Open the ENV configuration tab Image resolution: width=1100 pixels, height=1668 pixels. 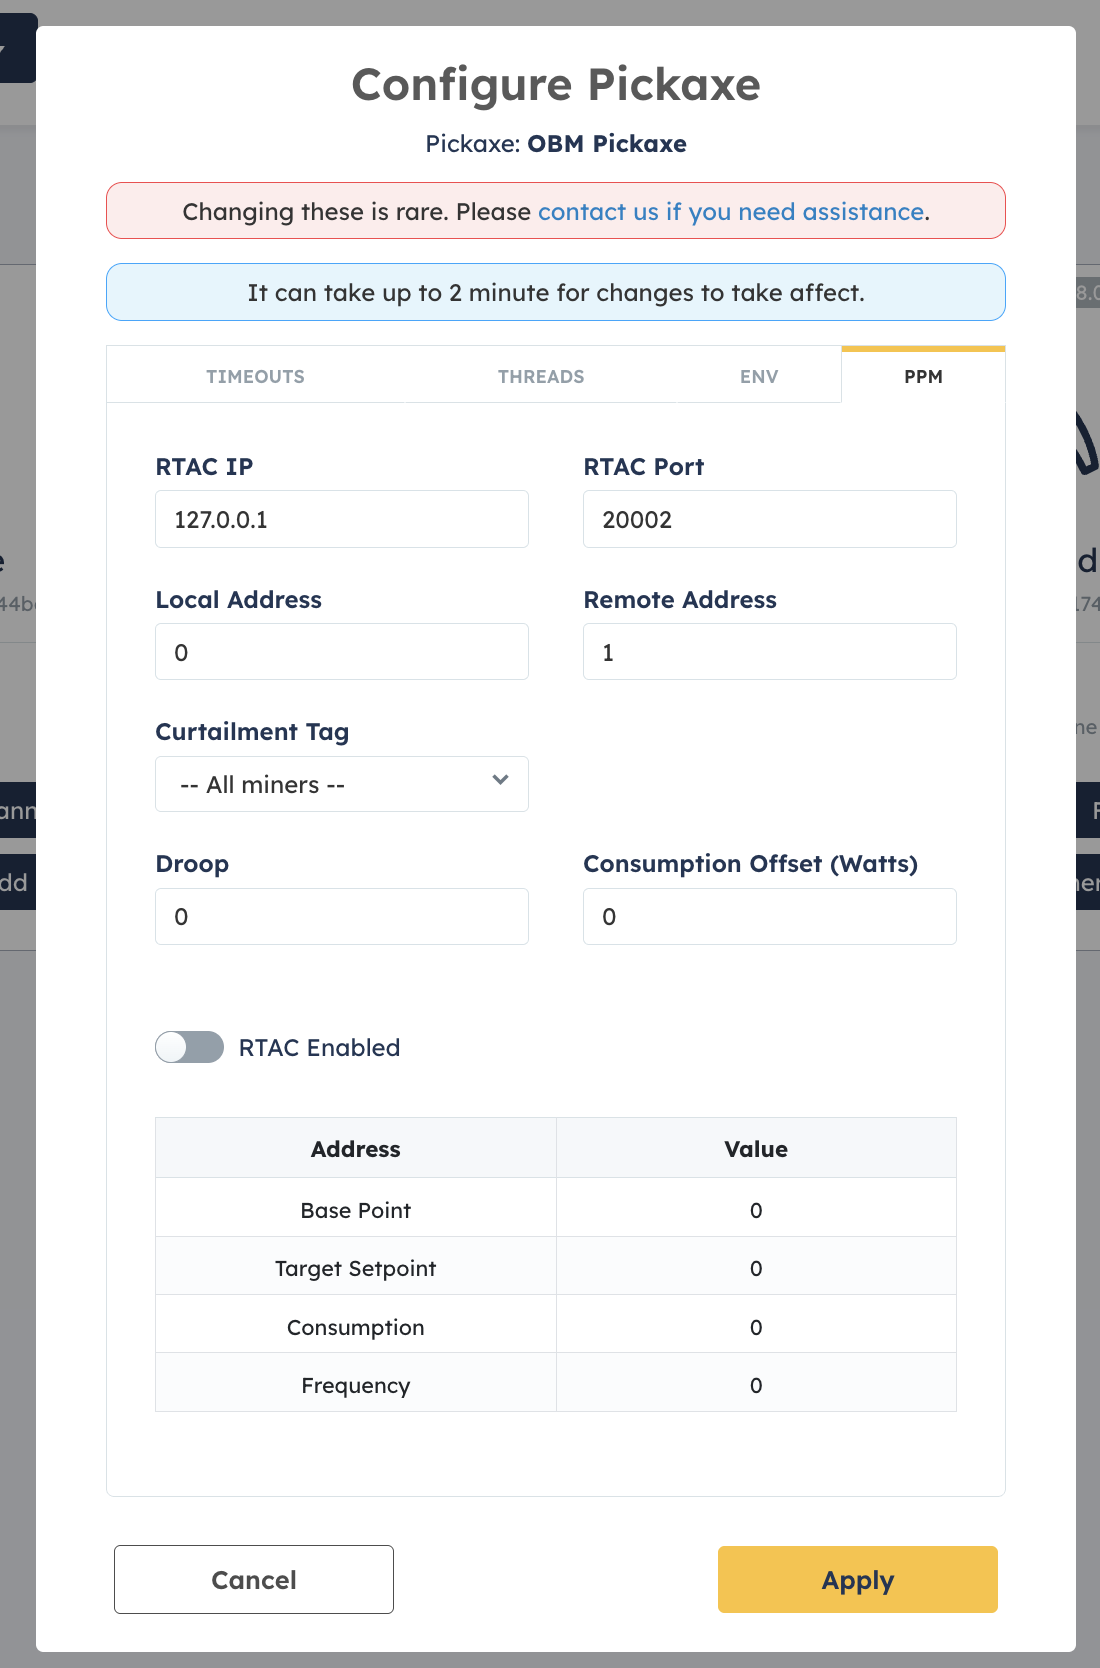[x=759, y=376]
